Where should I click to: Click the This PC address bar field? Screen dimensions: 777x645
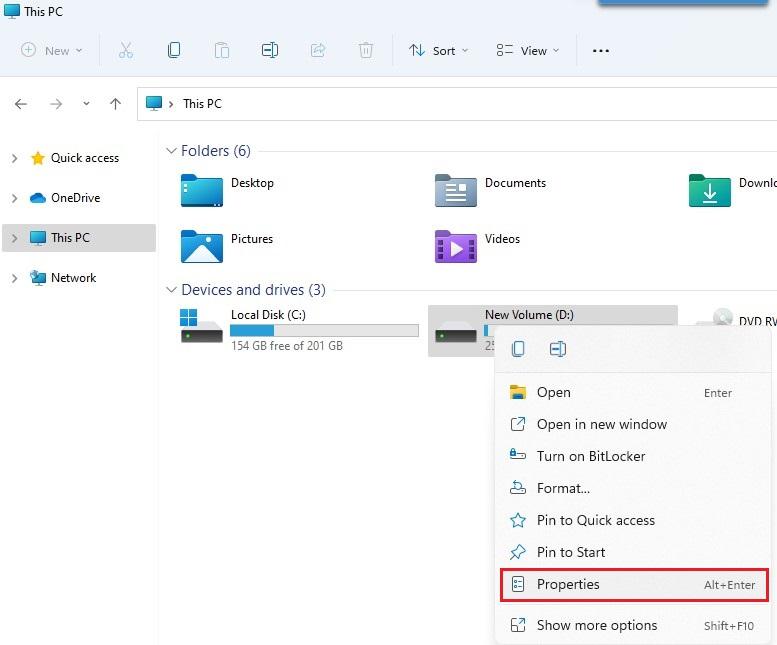450,104
